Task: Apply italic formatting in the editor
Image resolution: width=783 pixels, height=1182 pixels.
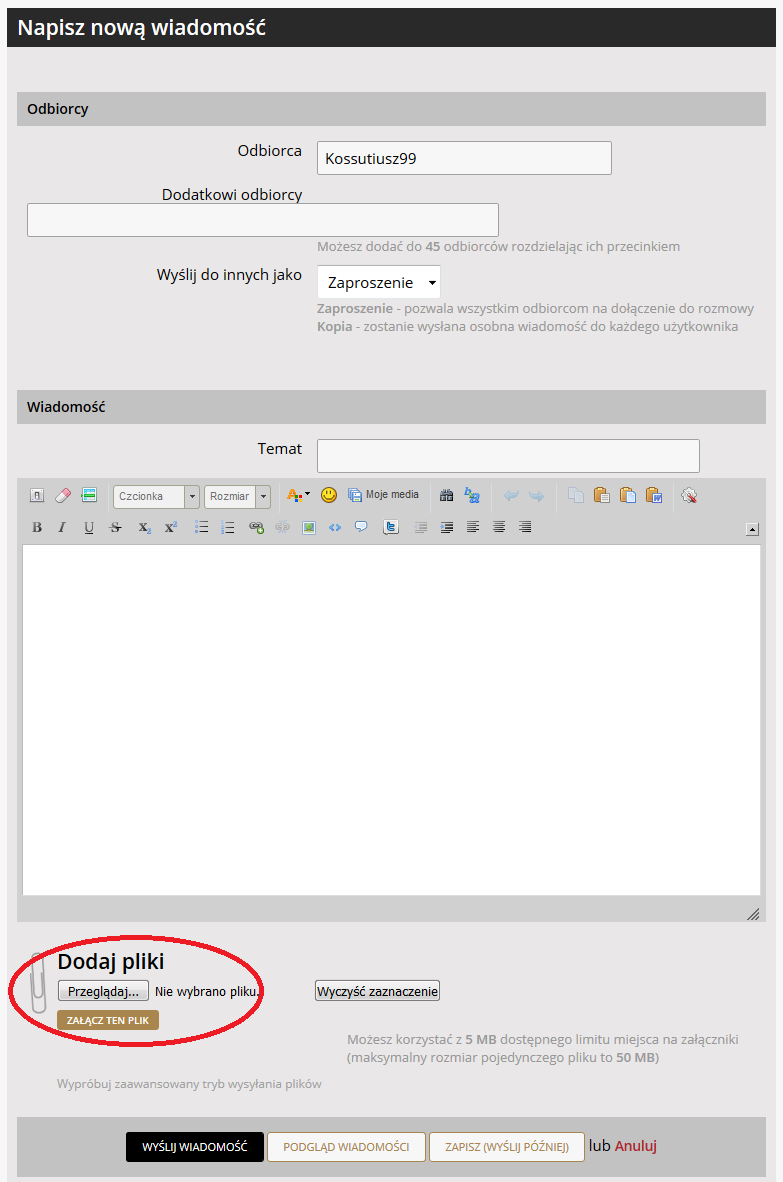Action: point(62,527)
